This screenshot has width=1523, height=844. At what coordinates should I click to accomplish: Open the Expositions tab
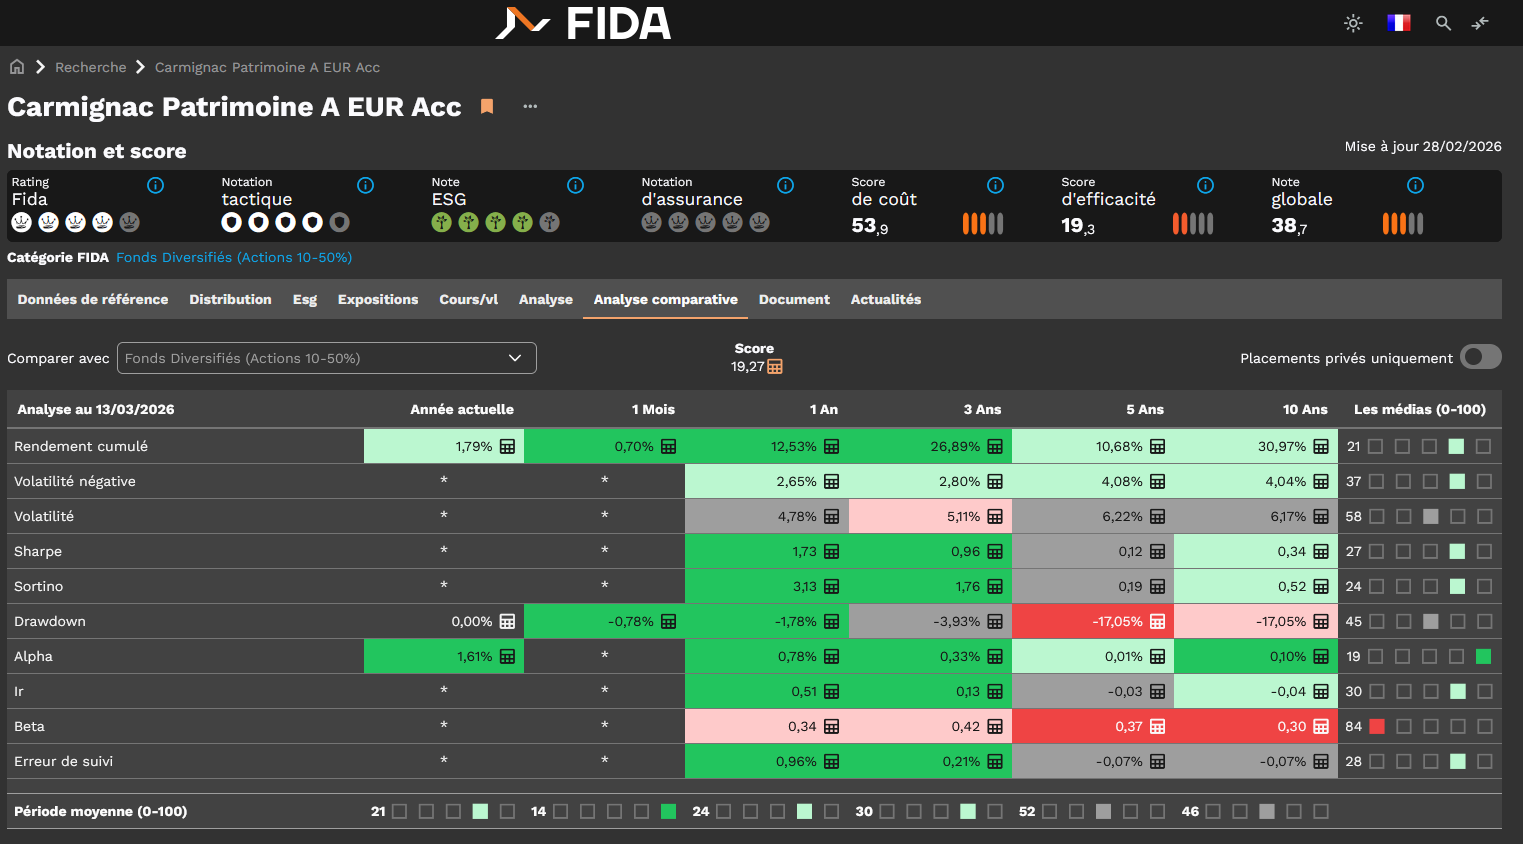pos(377,299)
